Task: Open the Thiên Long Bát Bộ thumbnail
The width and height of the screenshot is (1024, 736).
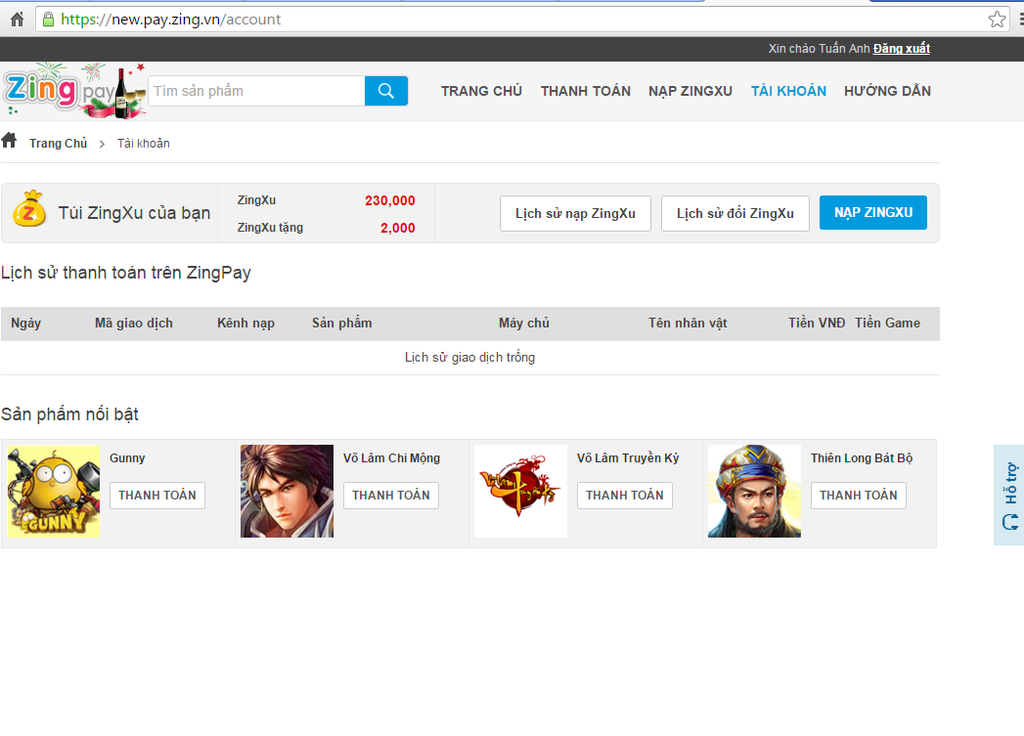Action: click(x=754, y=491)
